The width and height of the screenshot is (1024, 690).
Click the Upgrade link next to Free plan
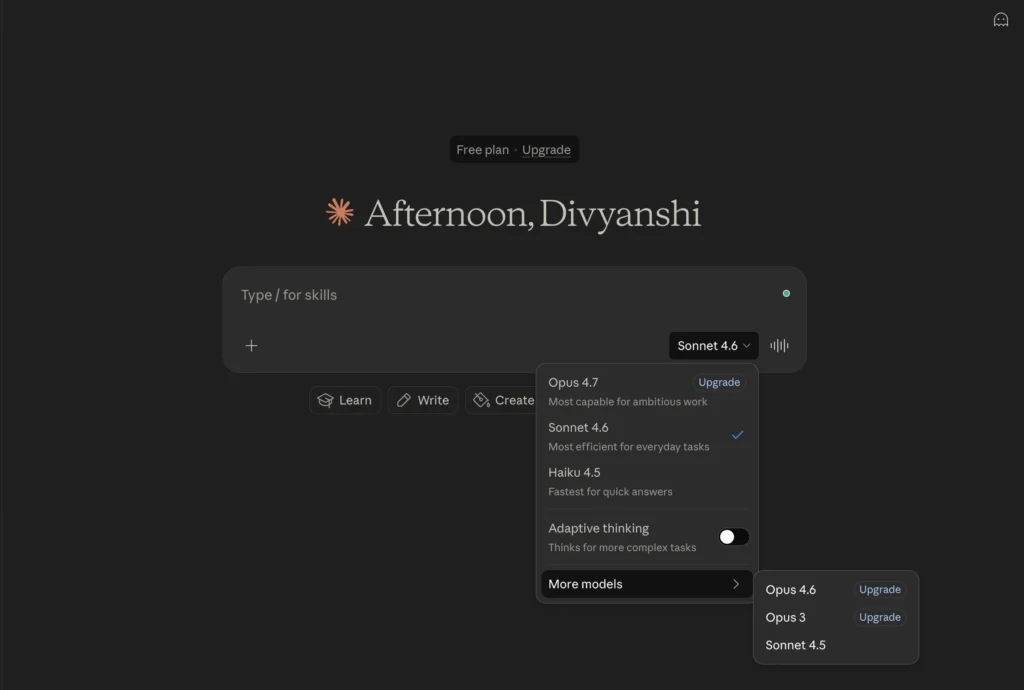point(546,150)
